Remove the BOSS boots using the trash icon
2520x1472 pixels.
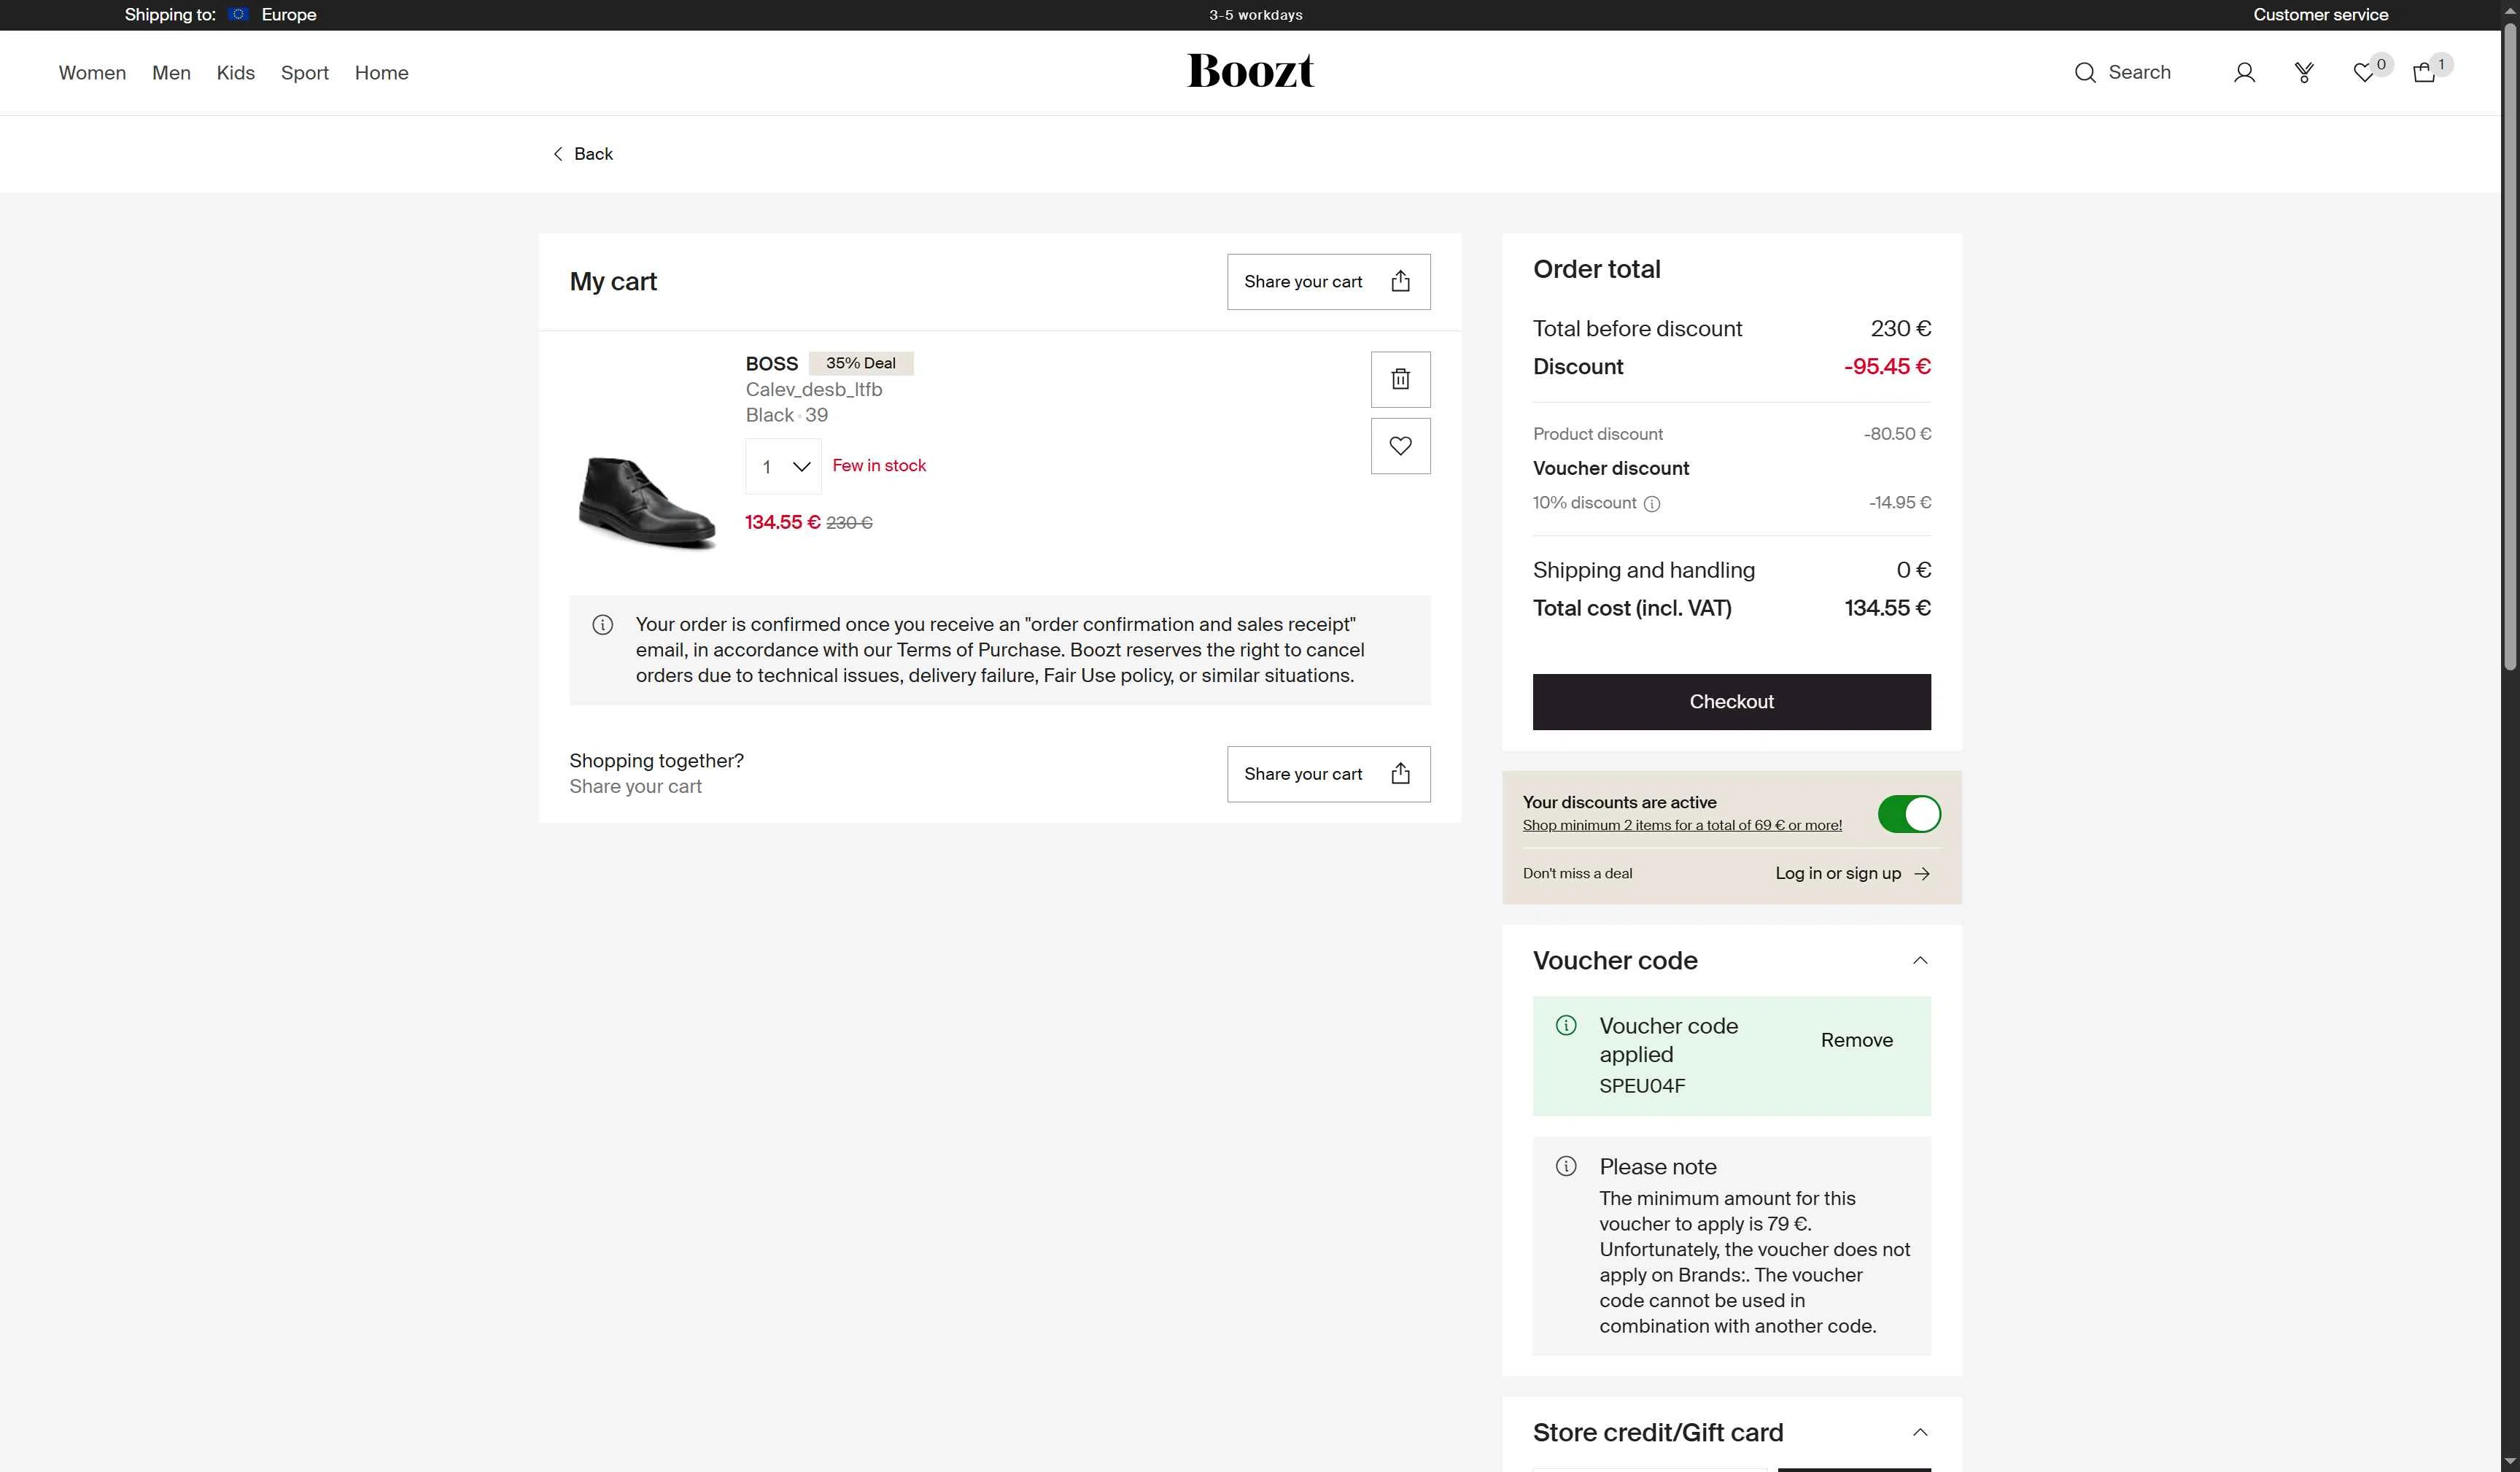click(1400, 379)
